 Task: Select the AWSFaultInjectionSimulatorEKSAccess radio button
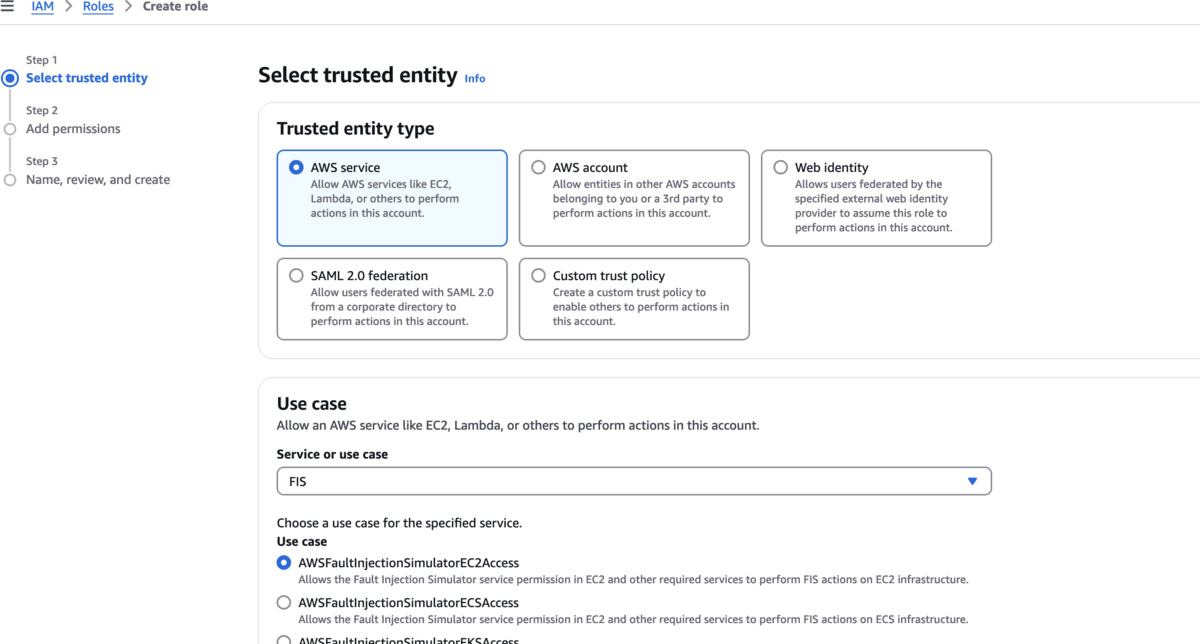(284, 640)
